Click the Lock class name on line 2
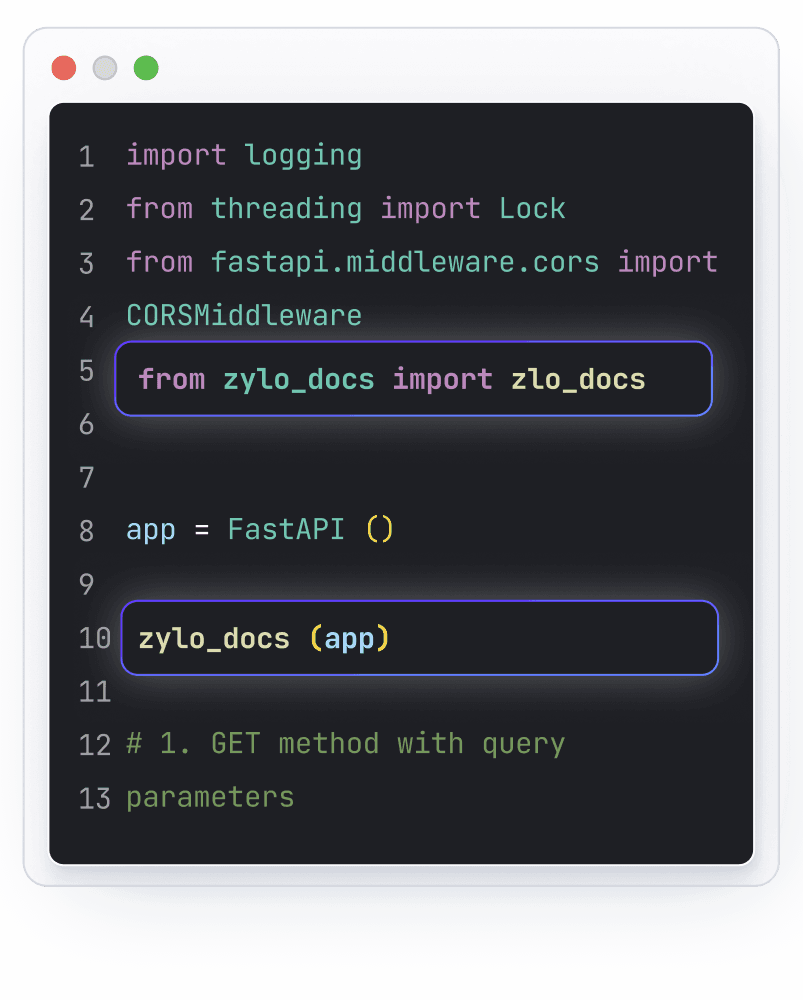Image resolution: width=803 pixels, height=1000 pixels. tap(532, 208)
